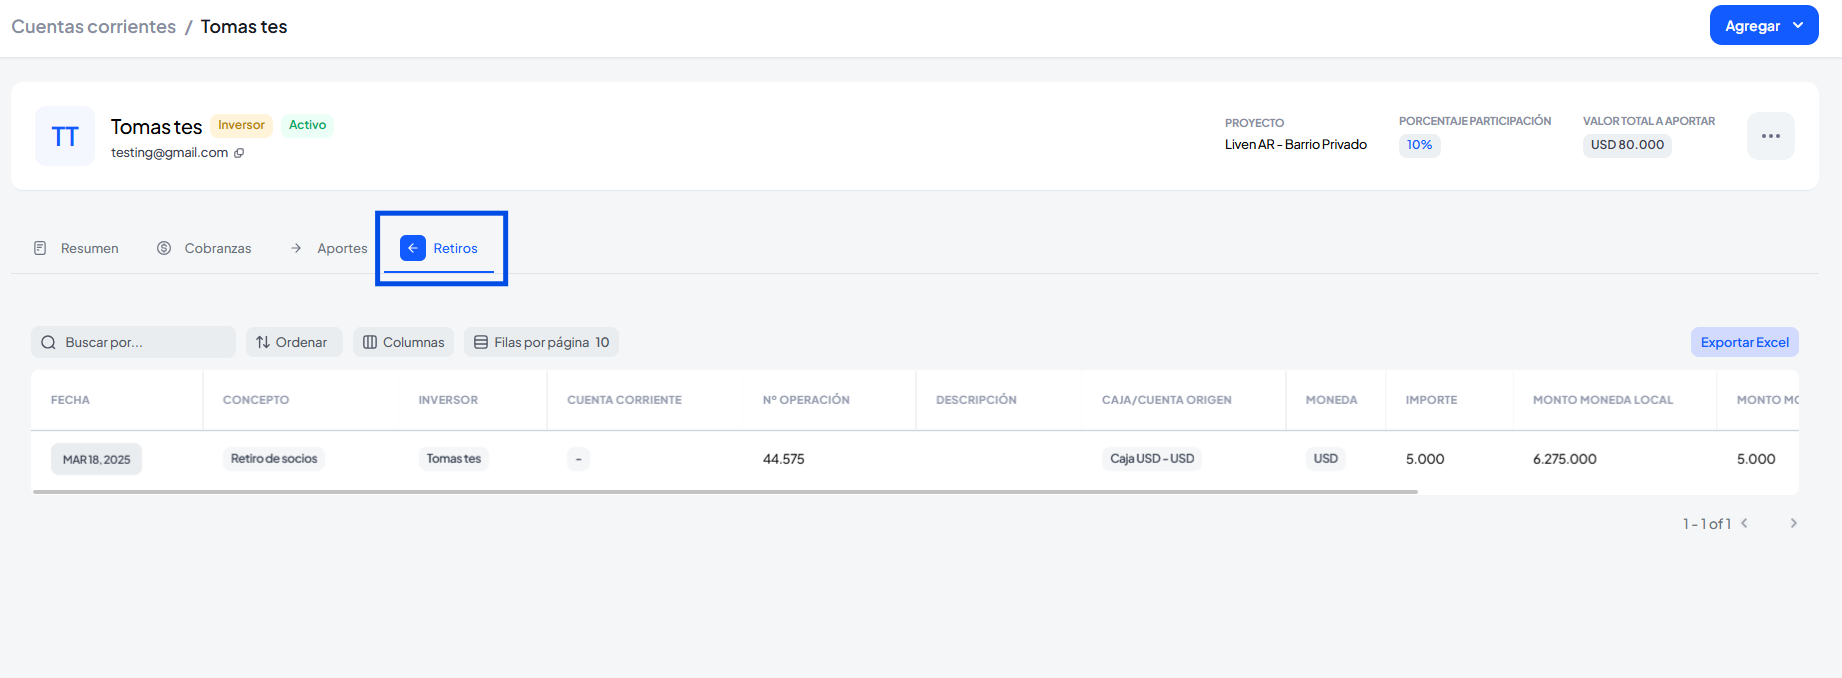Click the TT avatar thumbnail
The image size is (1842, 678).
point(65,136)
